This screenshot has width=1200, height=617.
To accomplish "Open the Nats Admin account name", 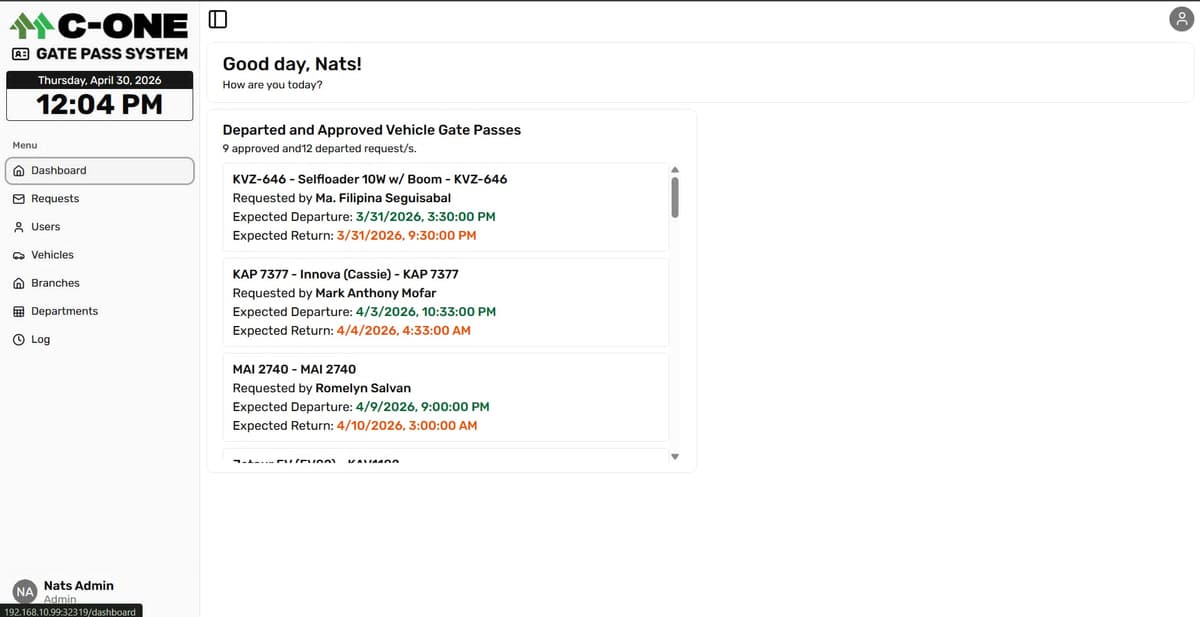I will 79,586.
